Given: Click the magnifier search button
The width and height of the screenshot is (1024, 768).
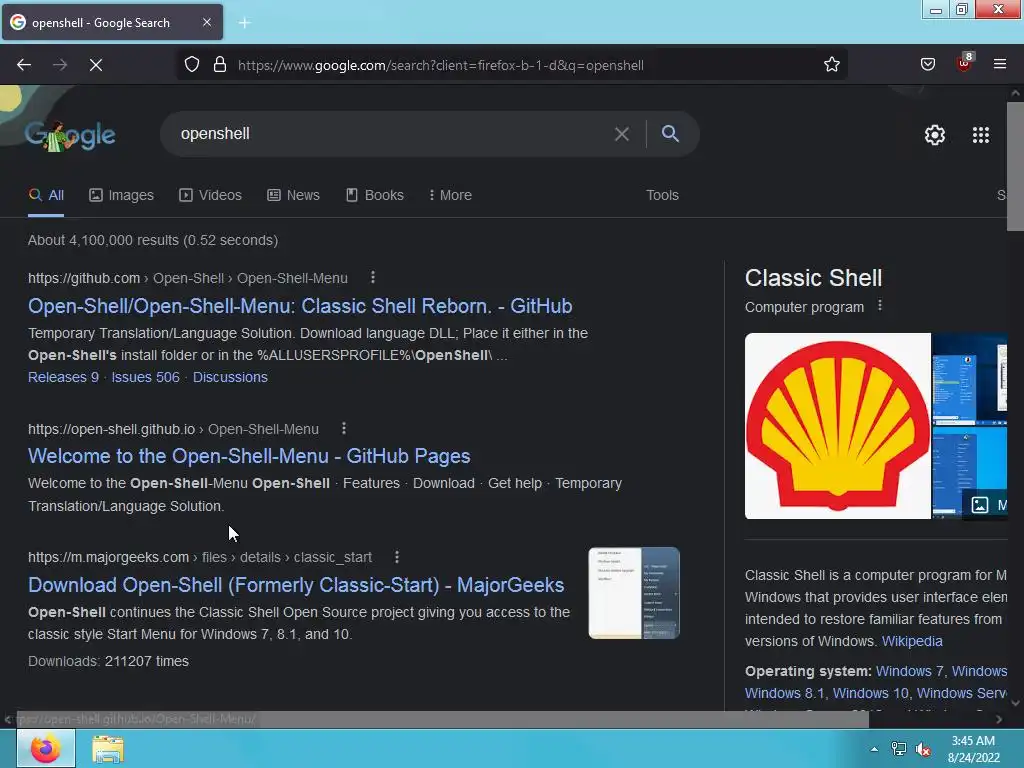Looking at the screenshot, I should coord(670,134).
